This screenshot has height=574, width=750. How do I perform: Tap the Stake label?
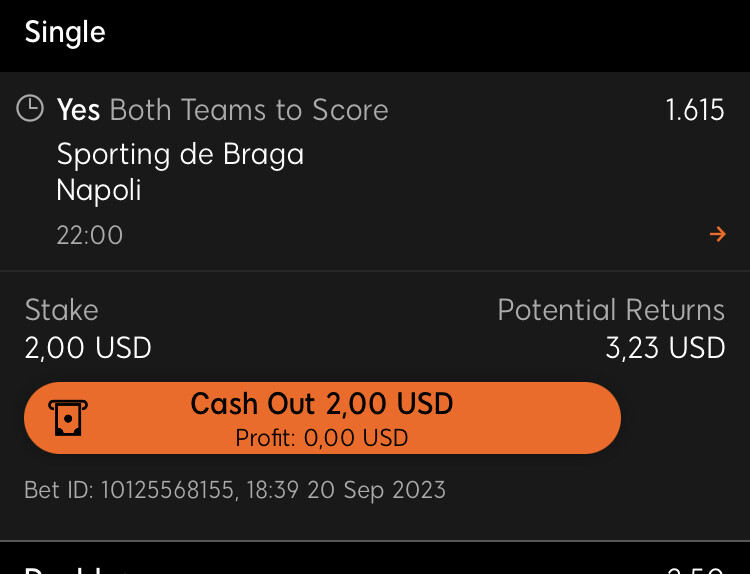pyautogui.click(x=62, y=310)
